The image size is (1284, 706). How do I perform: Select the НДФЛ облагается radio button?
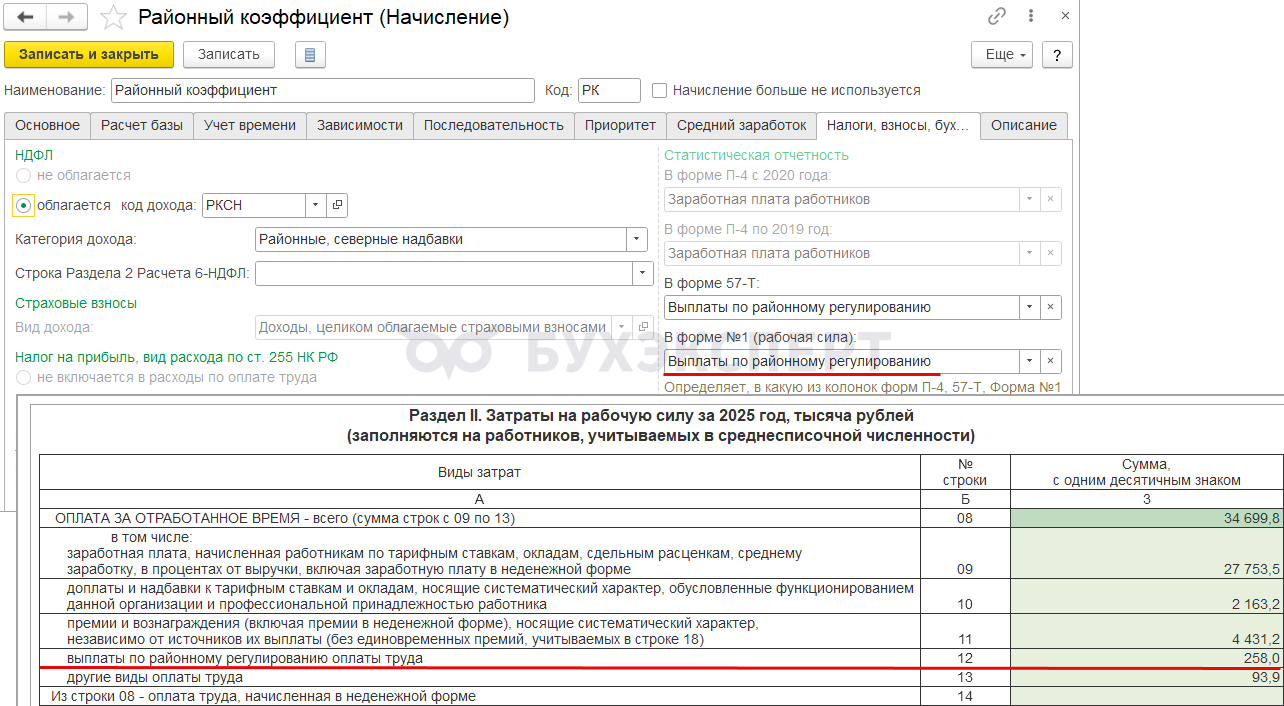(23, 205)
